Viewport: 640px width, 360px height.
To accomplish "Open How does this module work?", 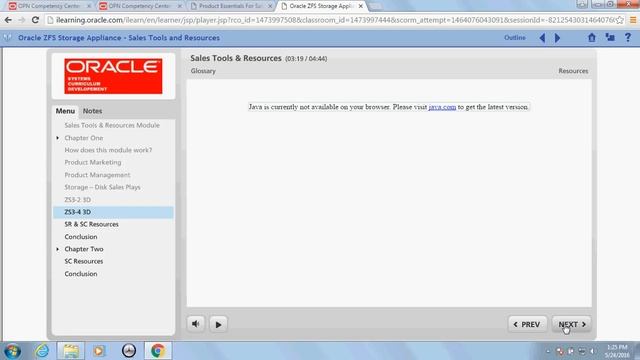I will (108, 150).
